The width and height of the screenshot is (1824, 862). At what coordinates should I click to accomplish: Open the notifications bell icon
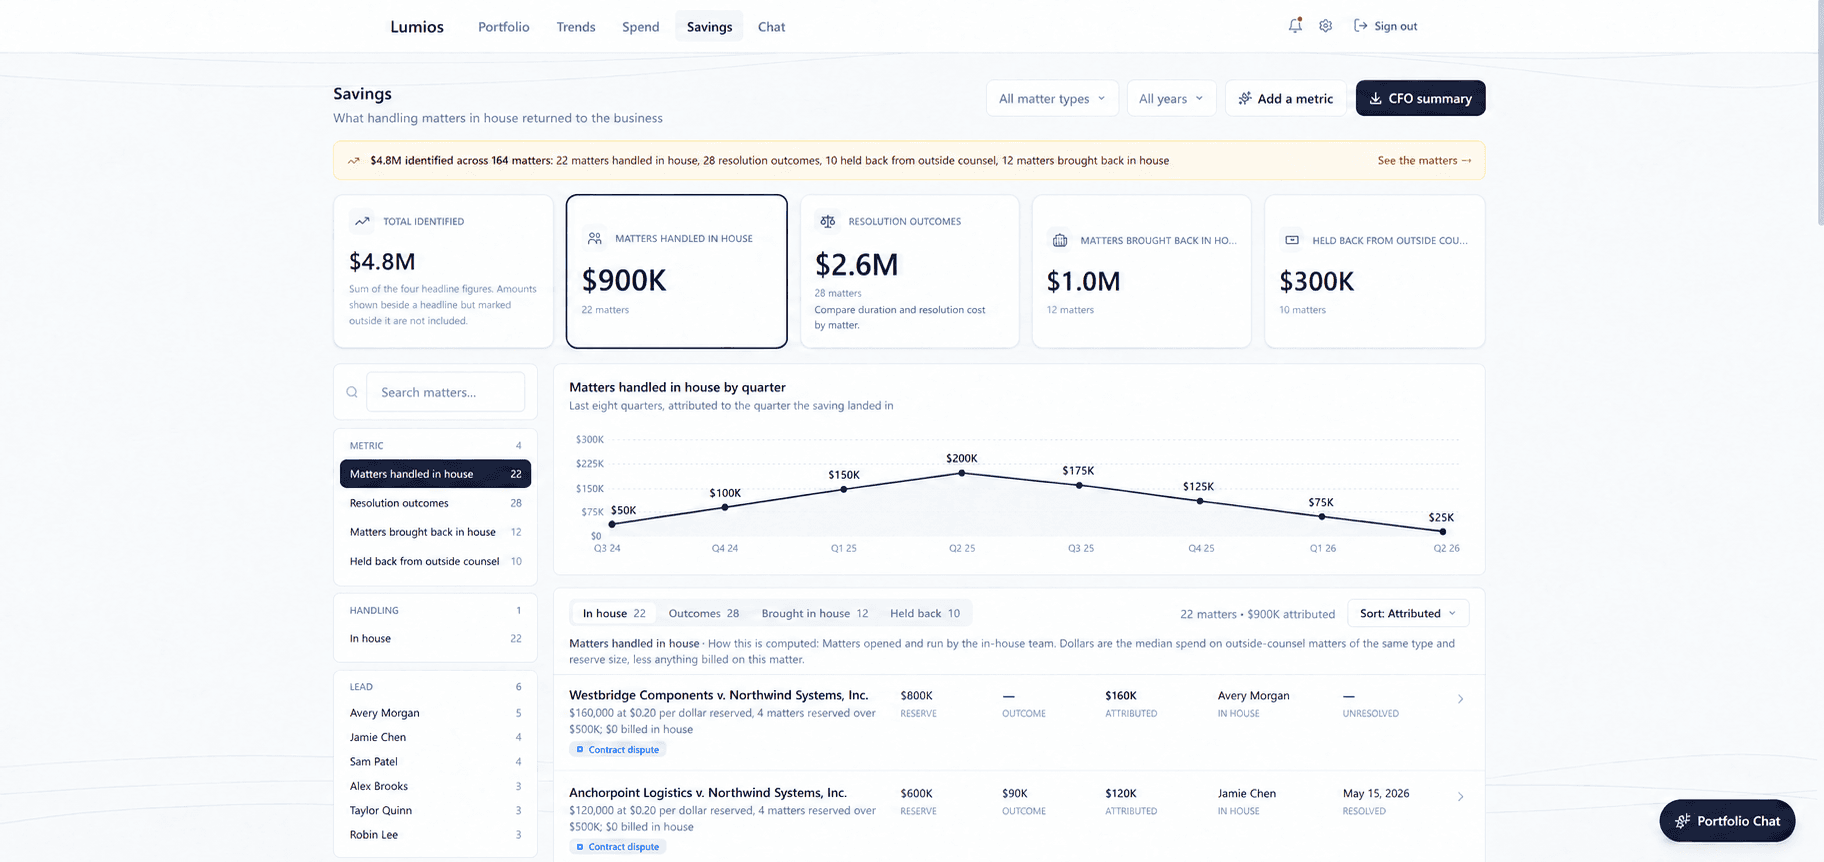coord(1295,26)
